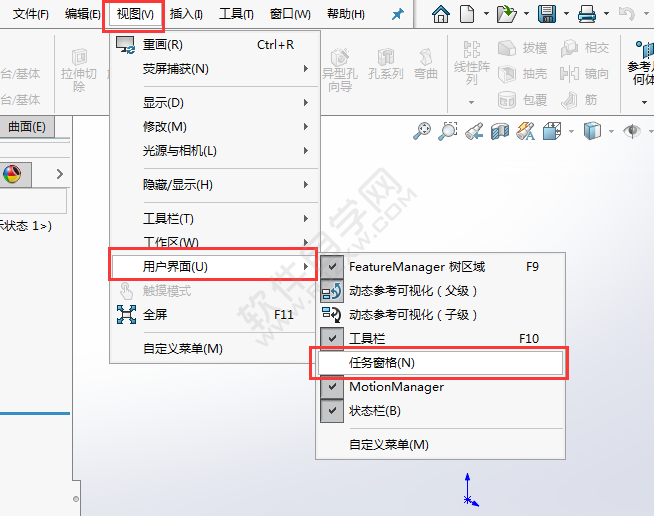
Task: Click the appearance color ball tab icon
Action: pos(12,174)
